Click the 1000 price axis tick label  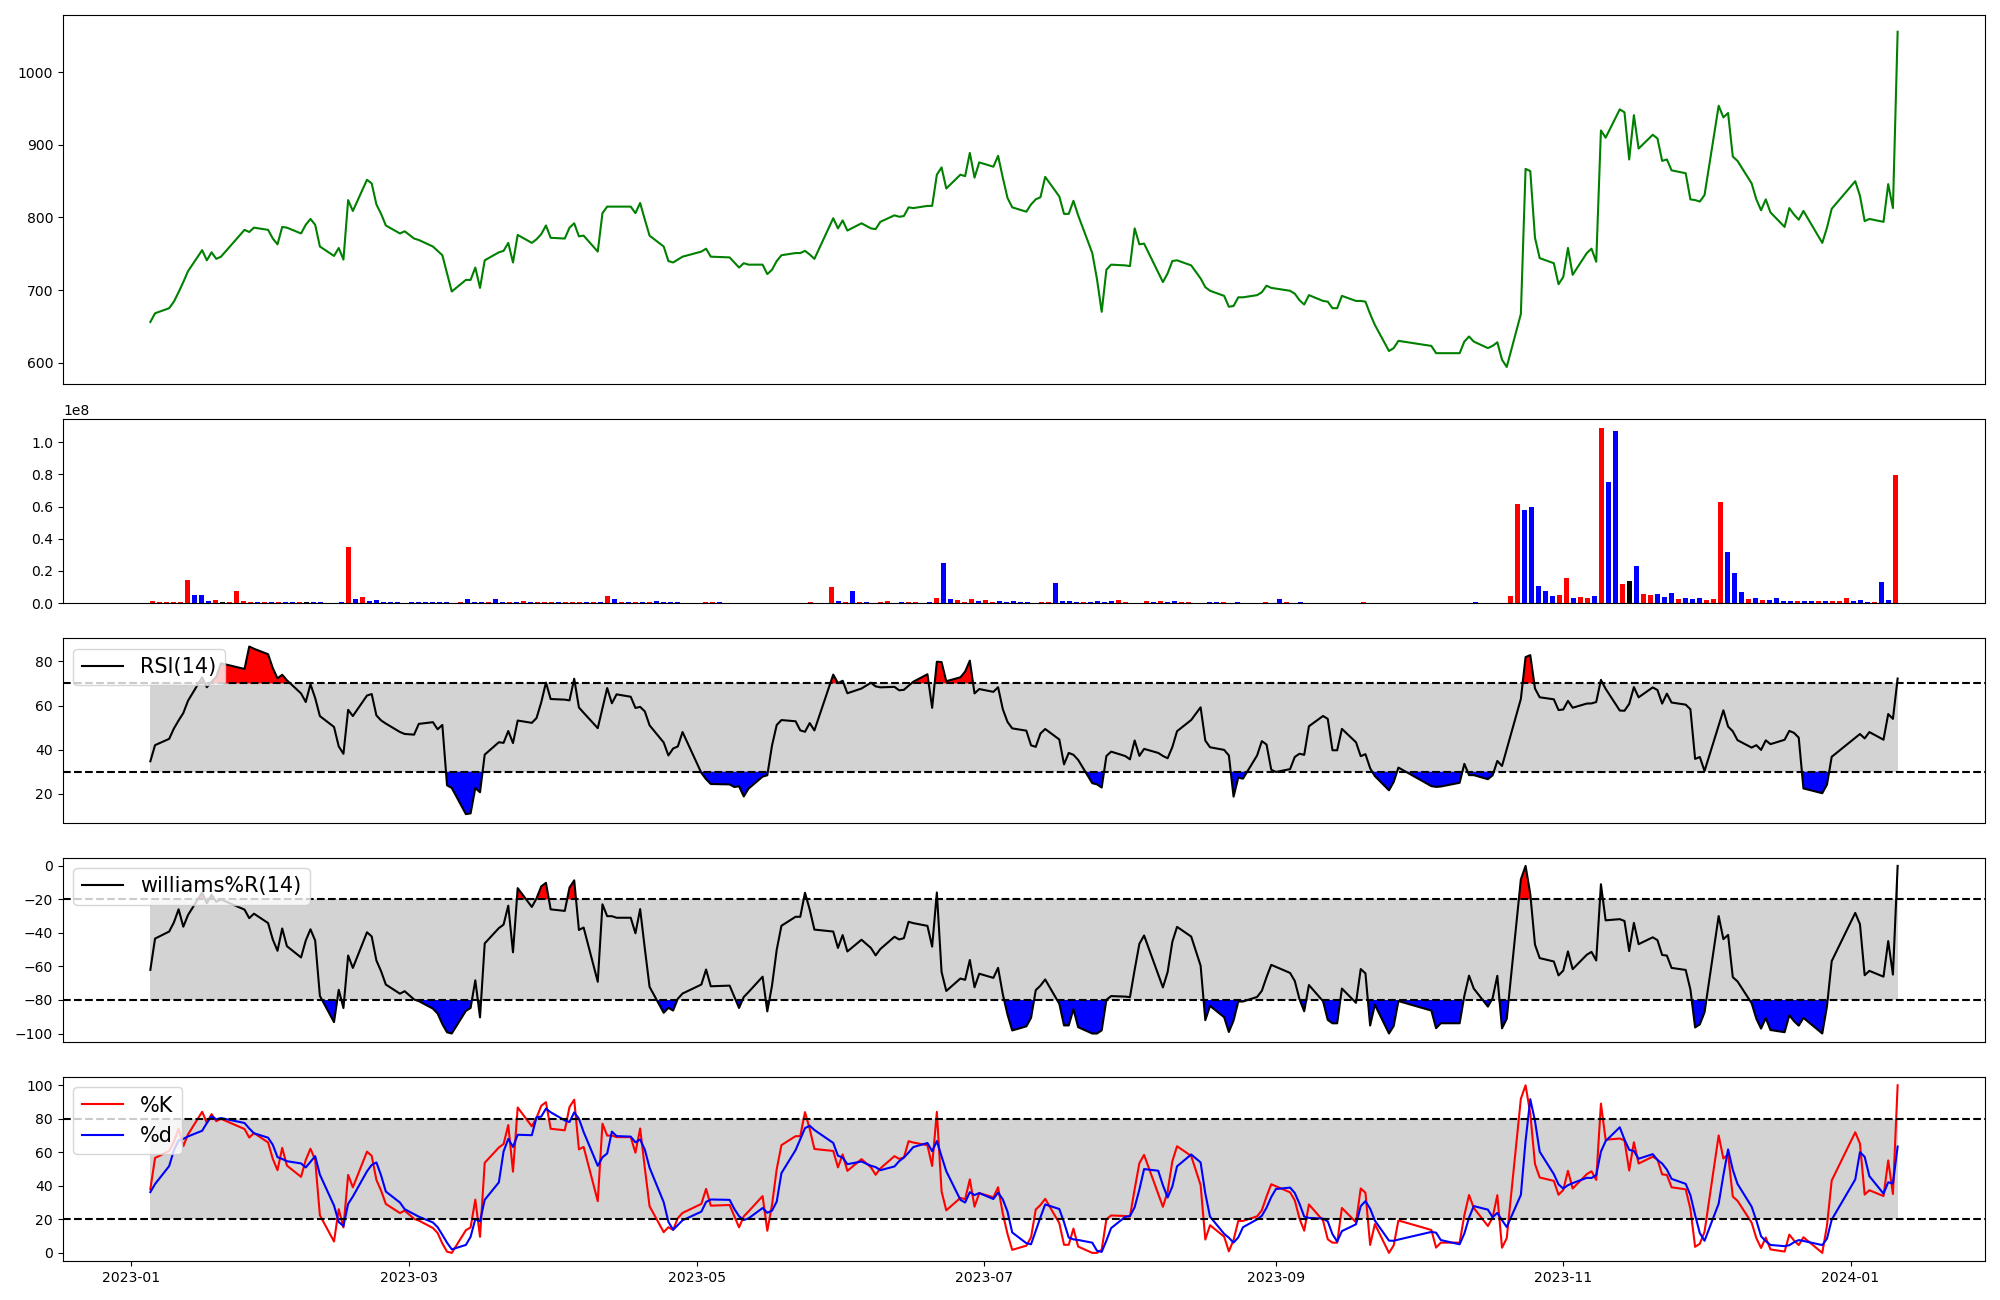[x=36, y=73]
